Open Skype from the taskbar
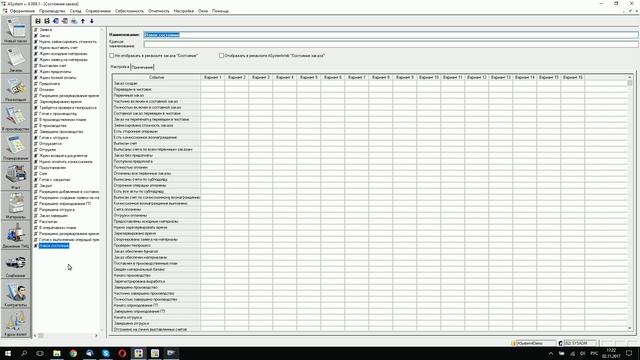Screen dimensions: 640x360 tap(106, 353)
